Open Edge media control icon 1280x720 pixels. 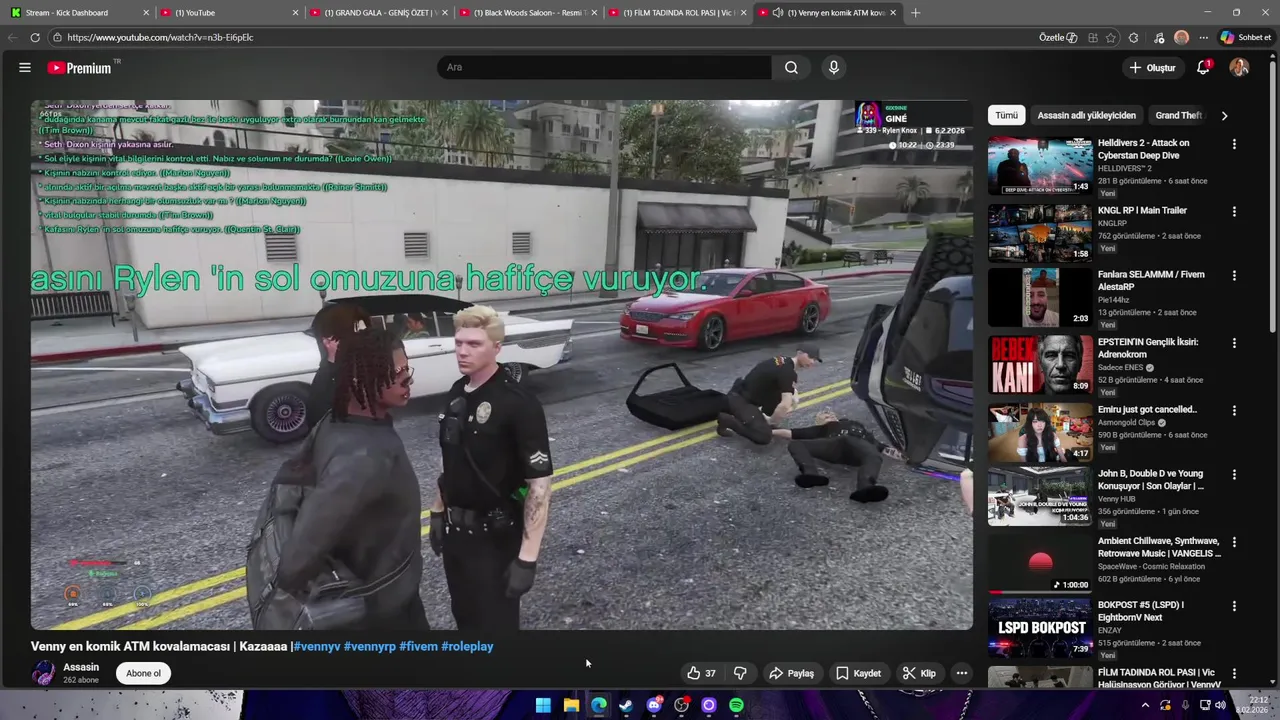tap(1159, 37)
